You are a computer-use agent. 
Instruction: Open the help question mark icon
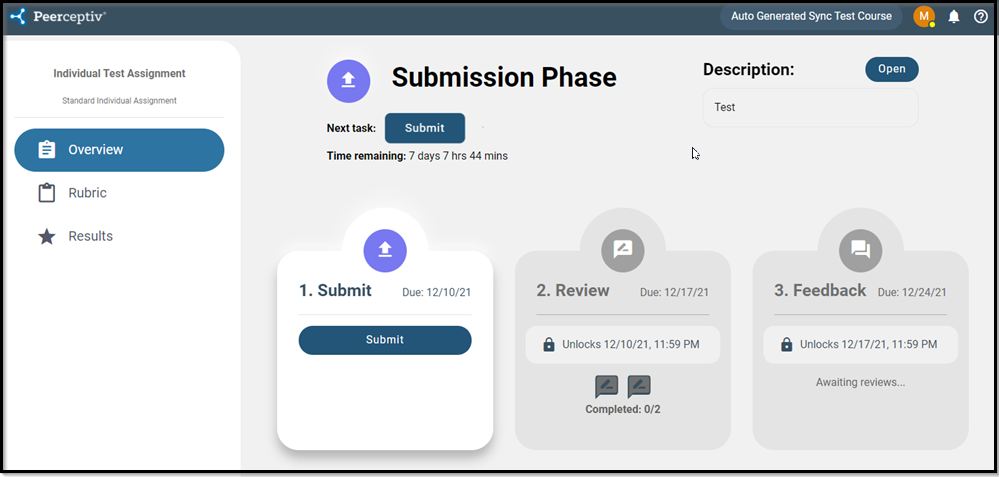(980, 16)
